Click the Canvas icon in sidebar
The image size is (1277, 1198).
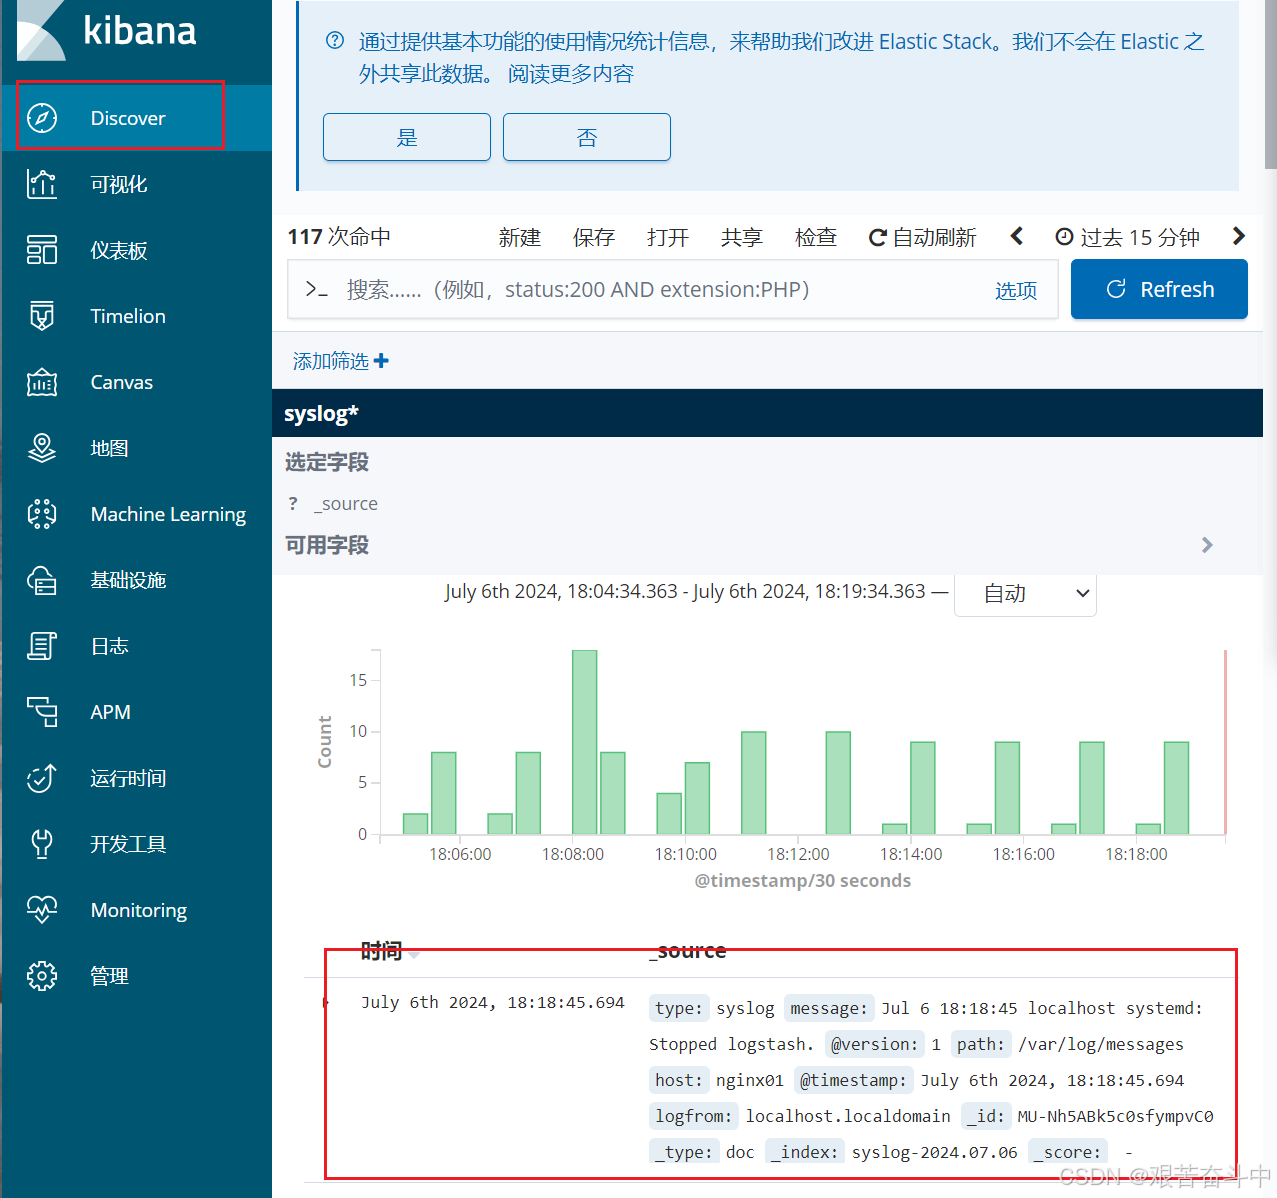point(42,382)
